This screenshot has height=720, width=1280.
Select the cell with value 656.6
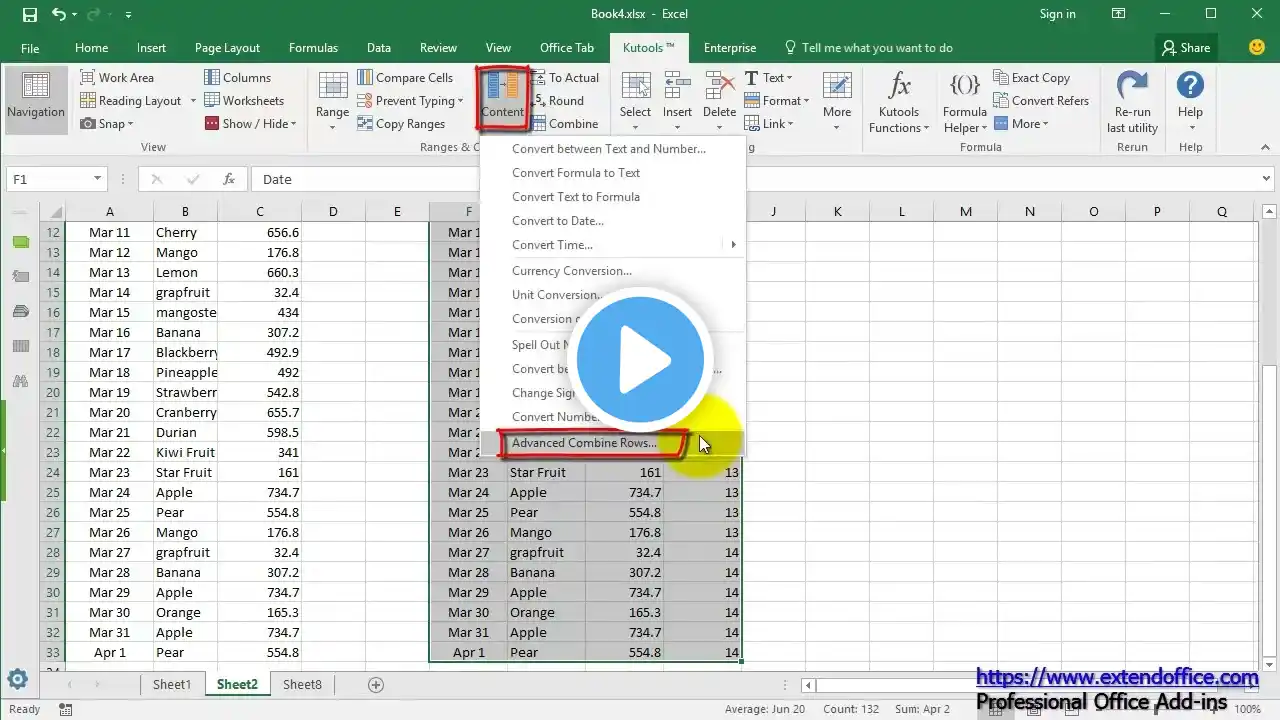tap(259, 233)
